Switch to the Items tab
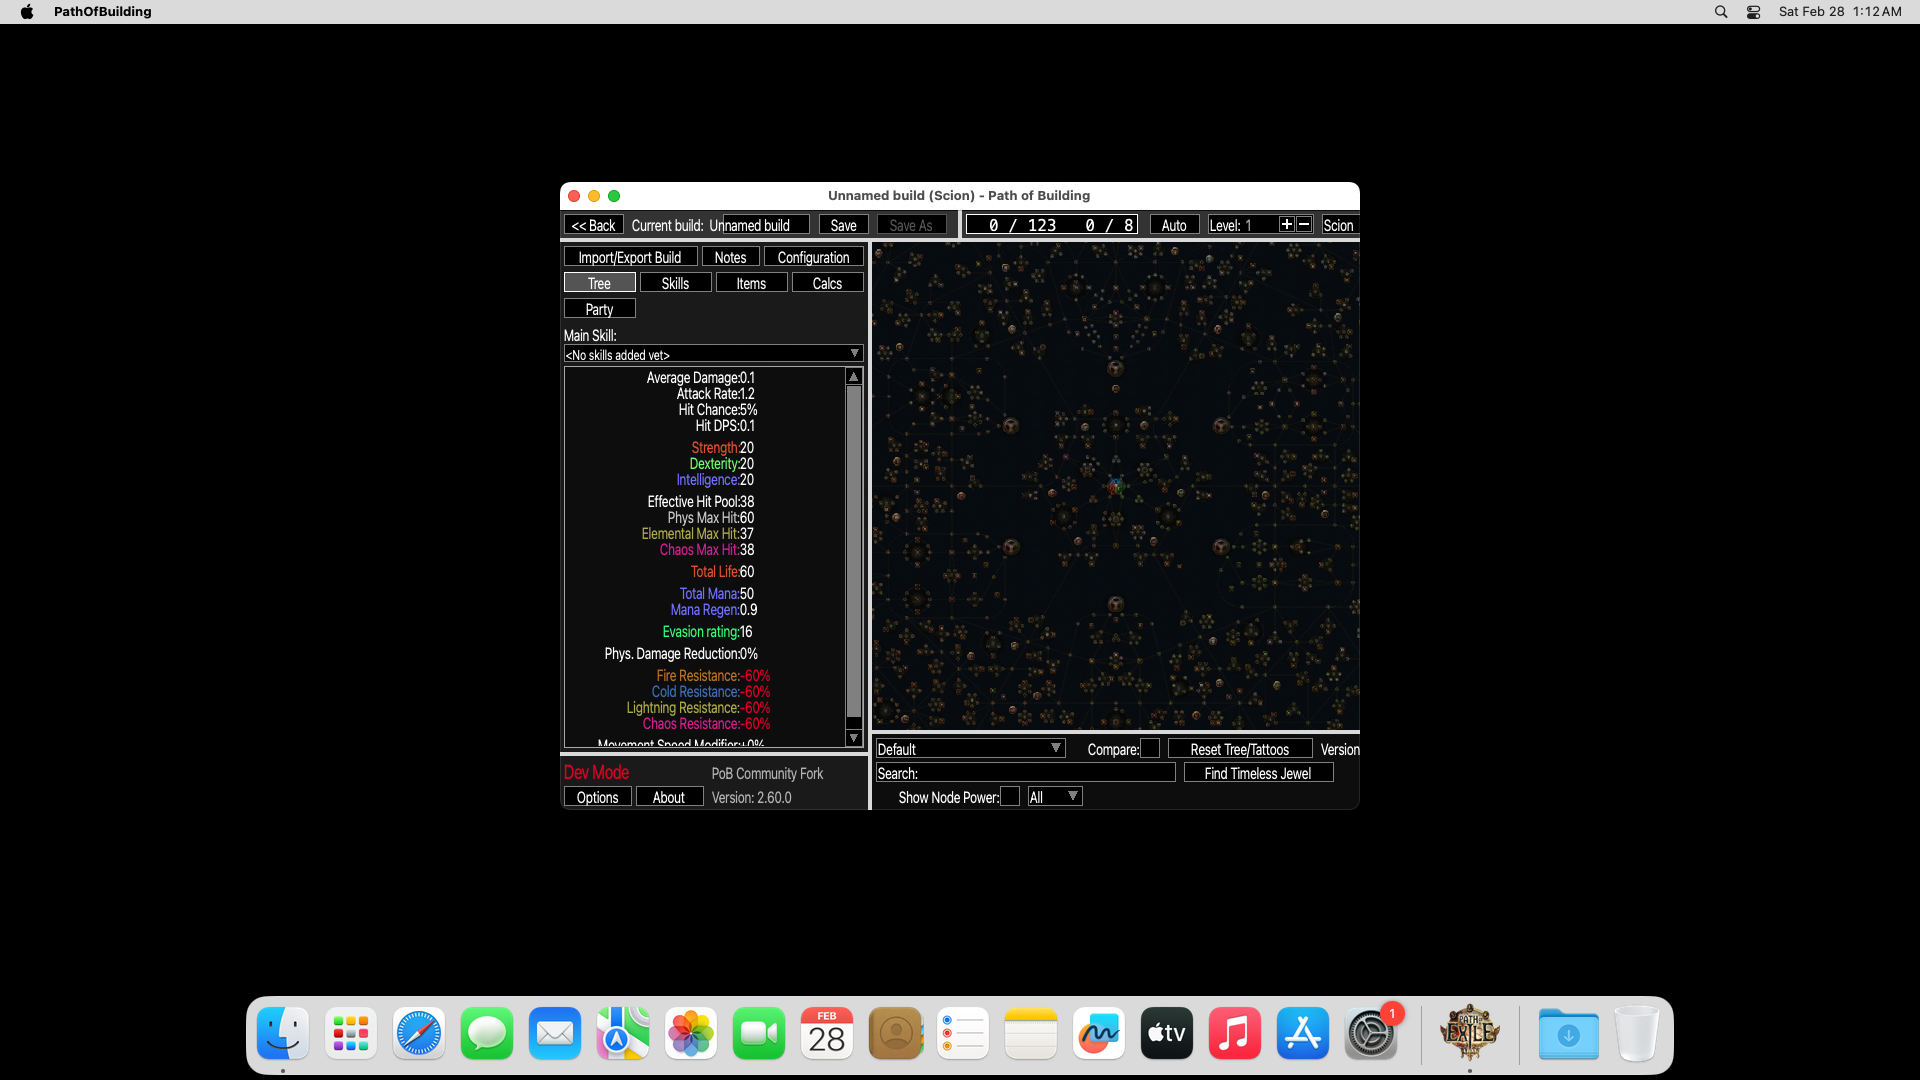The width and height of the screenshot is (1920, 1080). pyautogui.click(x=751, y=283)
